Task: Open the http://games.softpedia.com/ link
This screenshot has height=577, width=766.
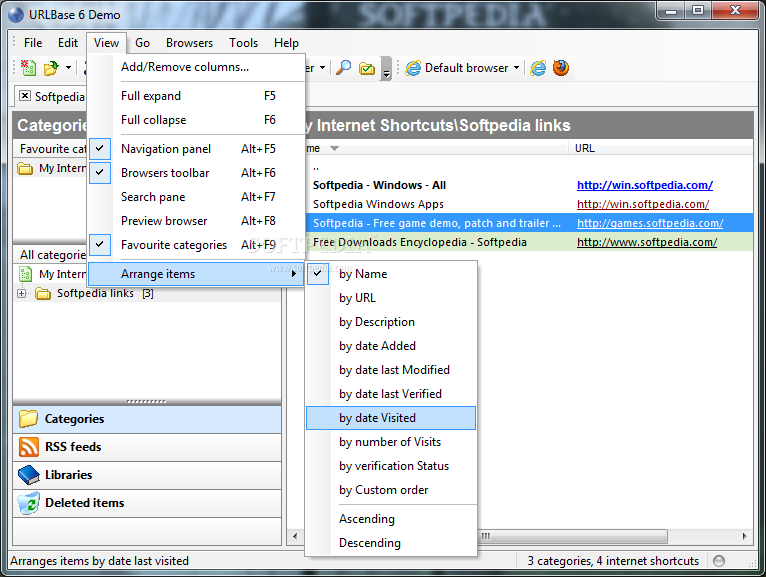Action: coord(650,223)
